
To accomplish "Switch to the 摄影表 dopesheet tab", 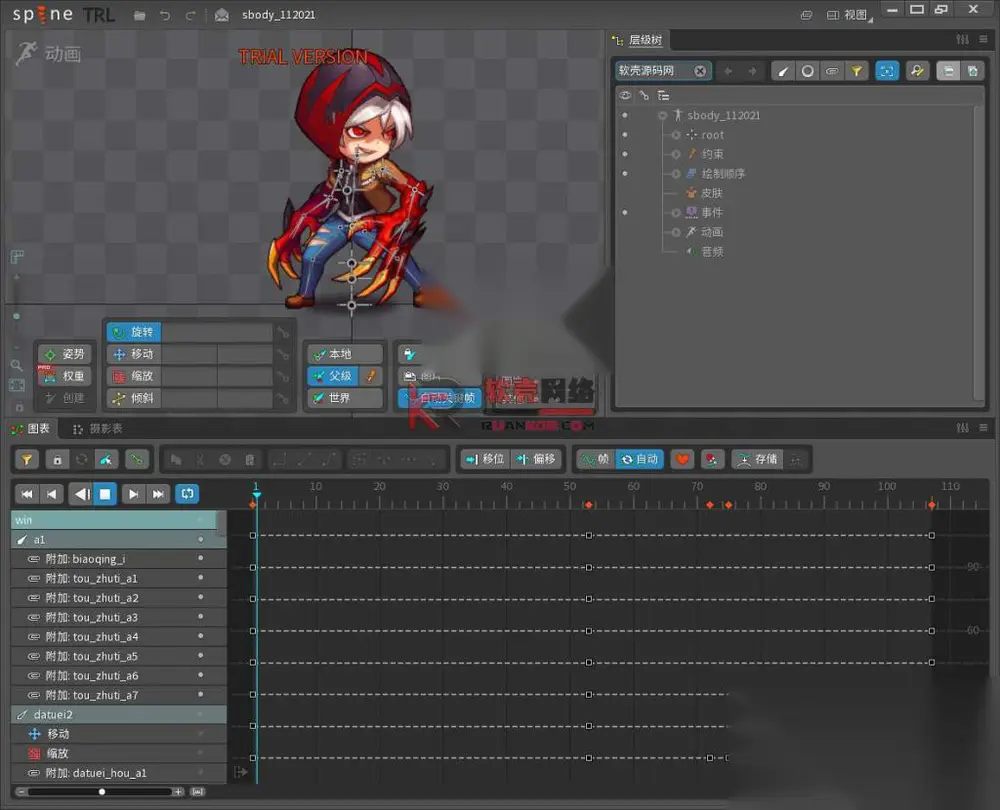I will (x=98, y=429).
